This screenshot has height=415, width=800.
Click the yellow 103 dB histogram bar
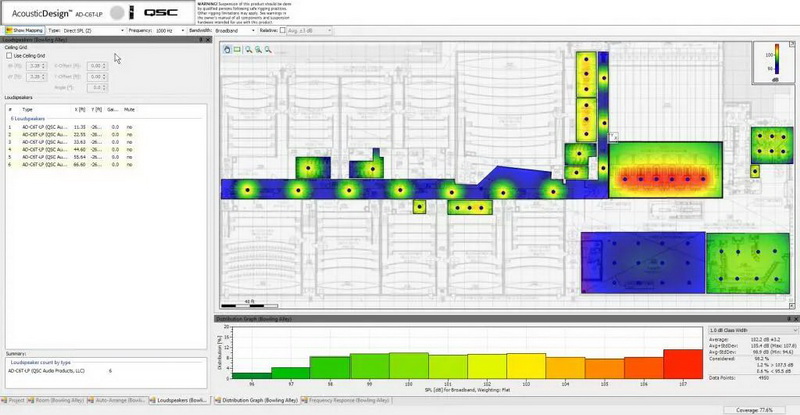point(526,366)
